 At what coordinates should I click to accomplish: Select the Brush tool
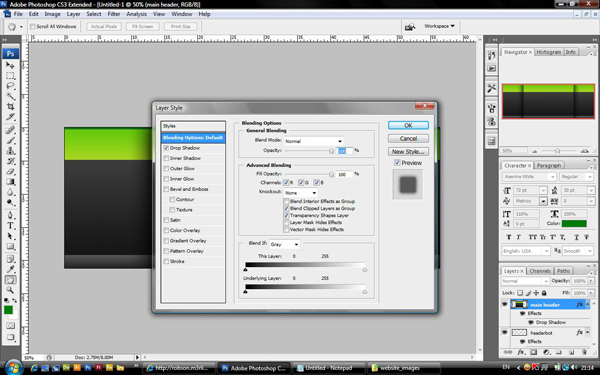(x=10, y=140)
